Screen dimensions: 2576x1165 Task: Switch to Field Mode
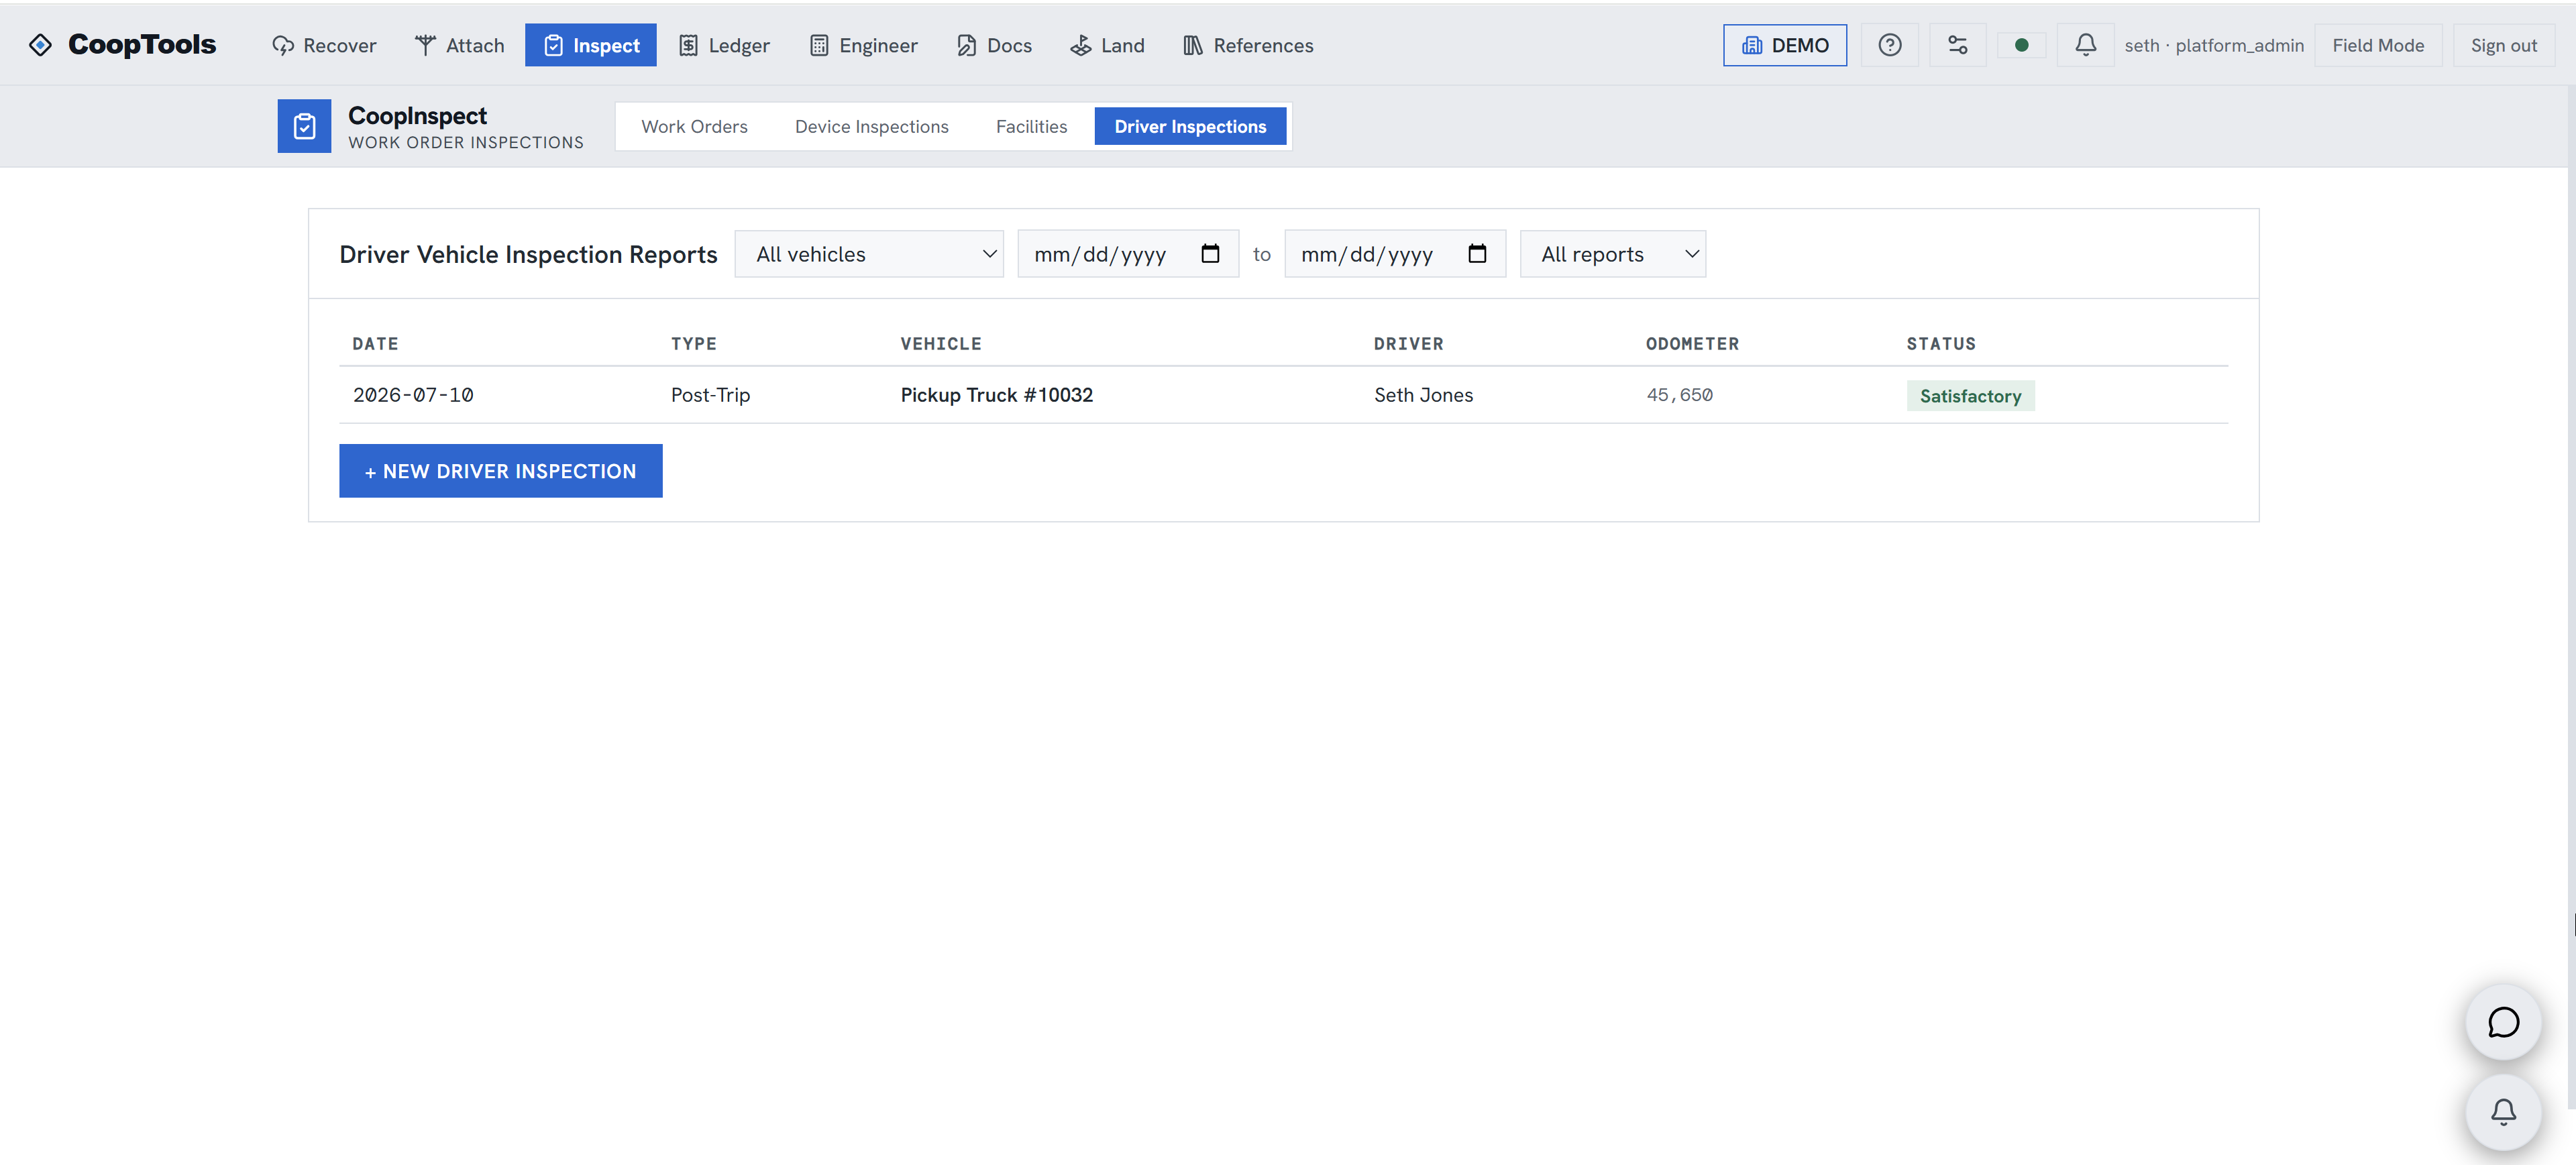click(x=2378, y=45)
